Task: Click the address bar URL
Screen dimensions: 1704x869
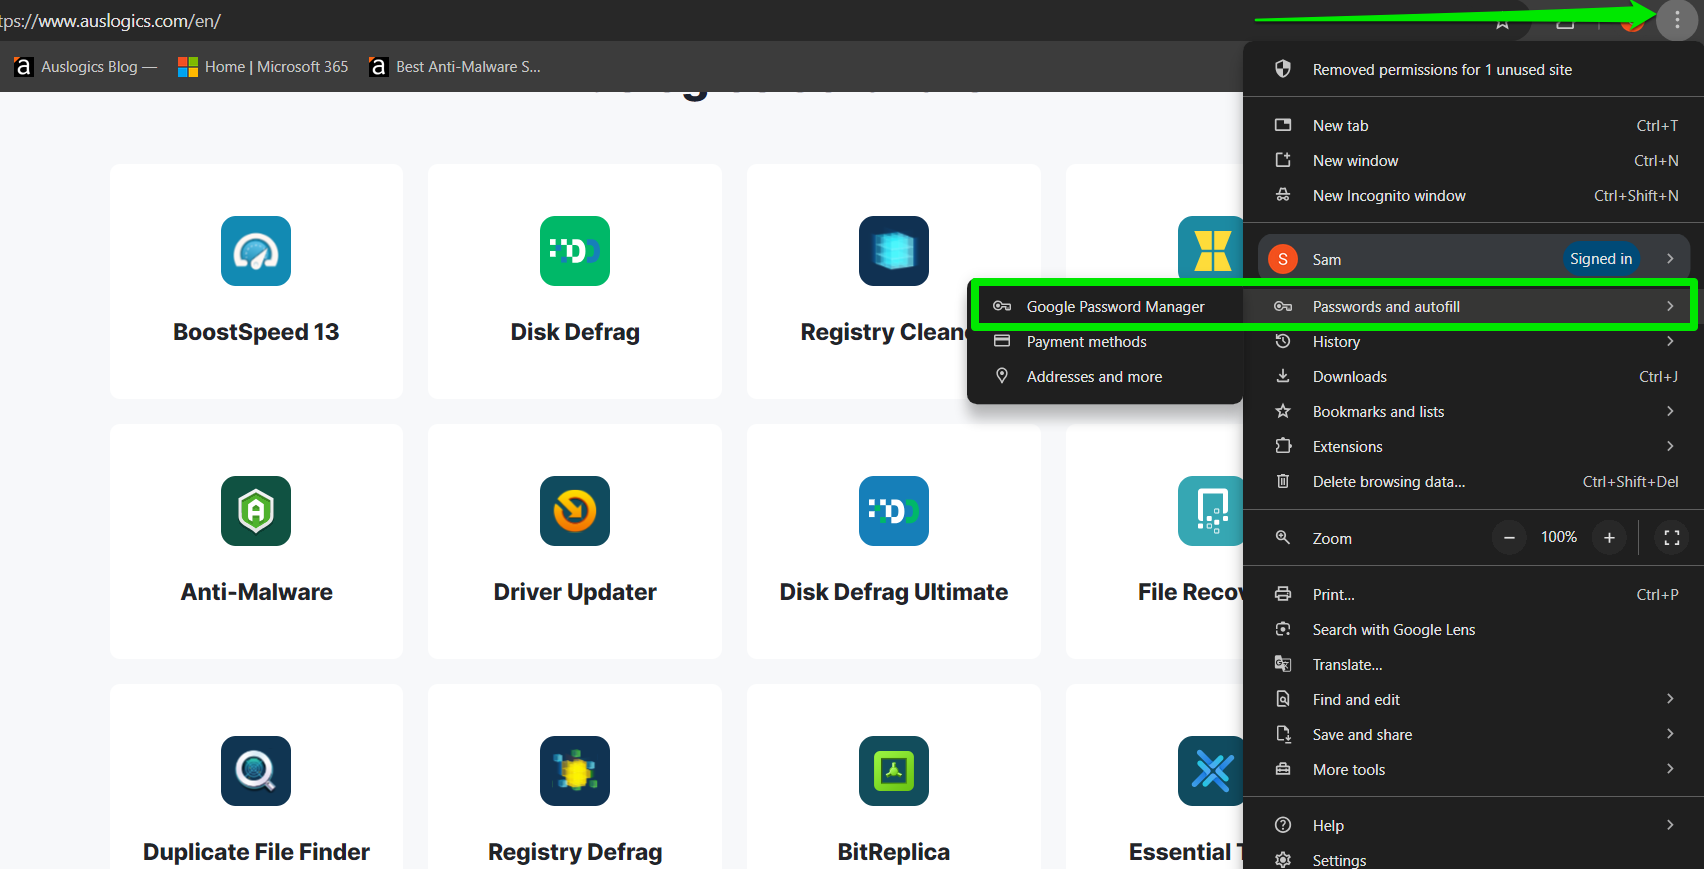Action: 110,21
